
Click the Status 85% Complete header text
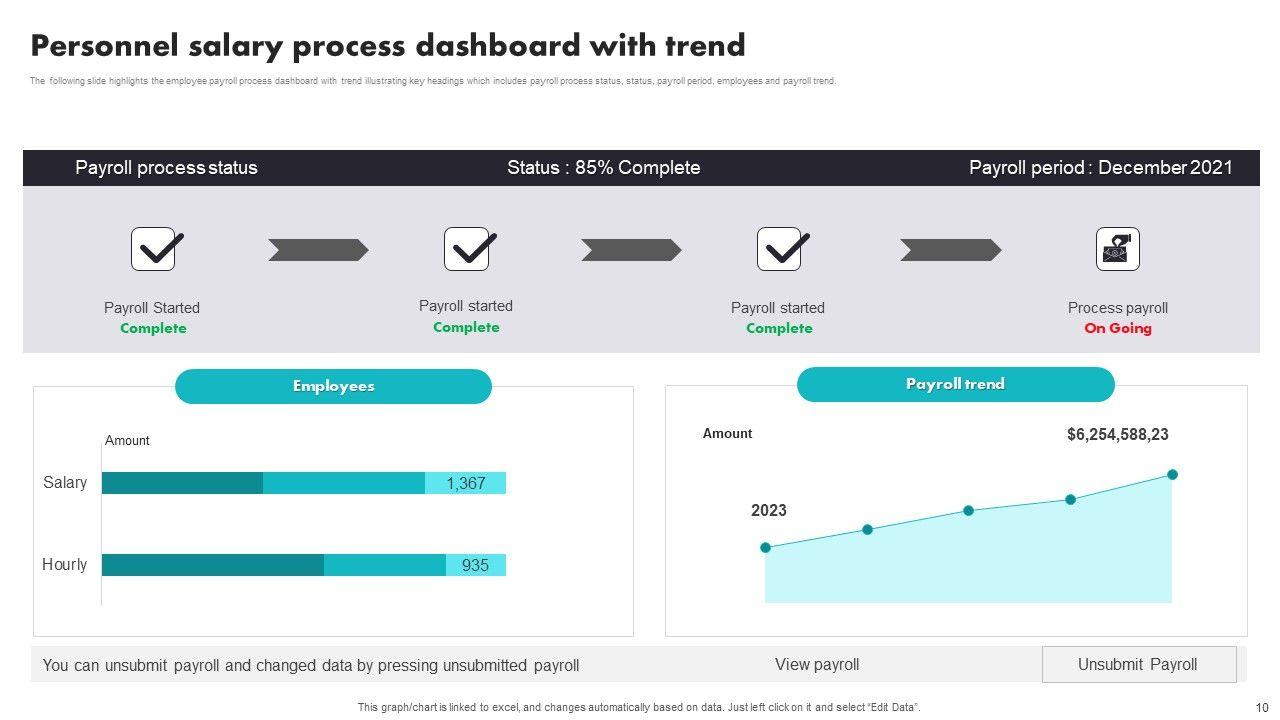pos(603,168)
